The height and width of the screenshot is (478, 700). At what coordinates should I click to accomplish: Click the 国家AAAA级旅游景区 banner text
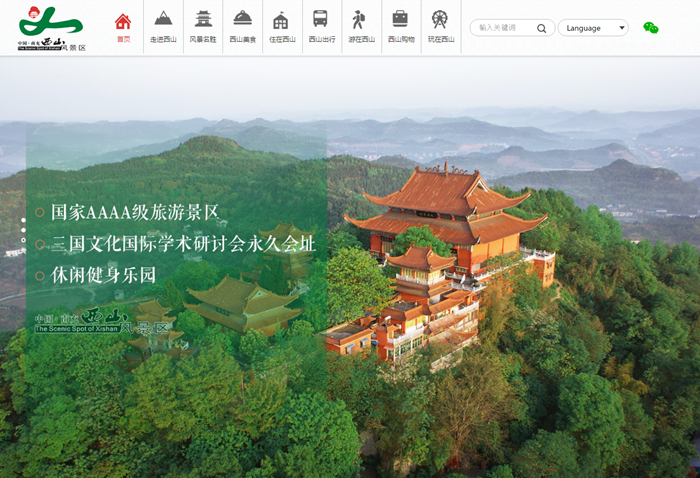(x=134, y=212)
